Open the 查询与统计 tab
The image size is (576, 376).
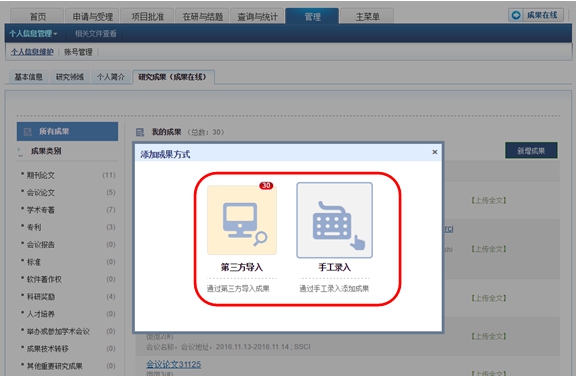(257, 17)
